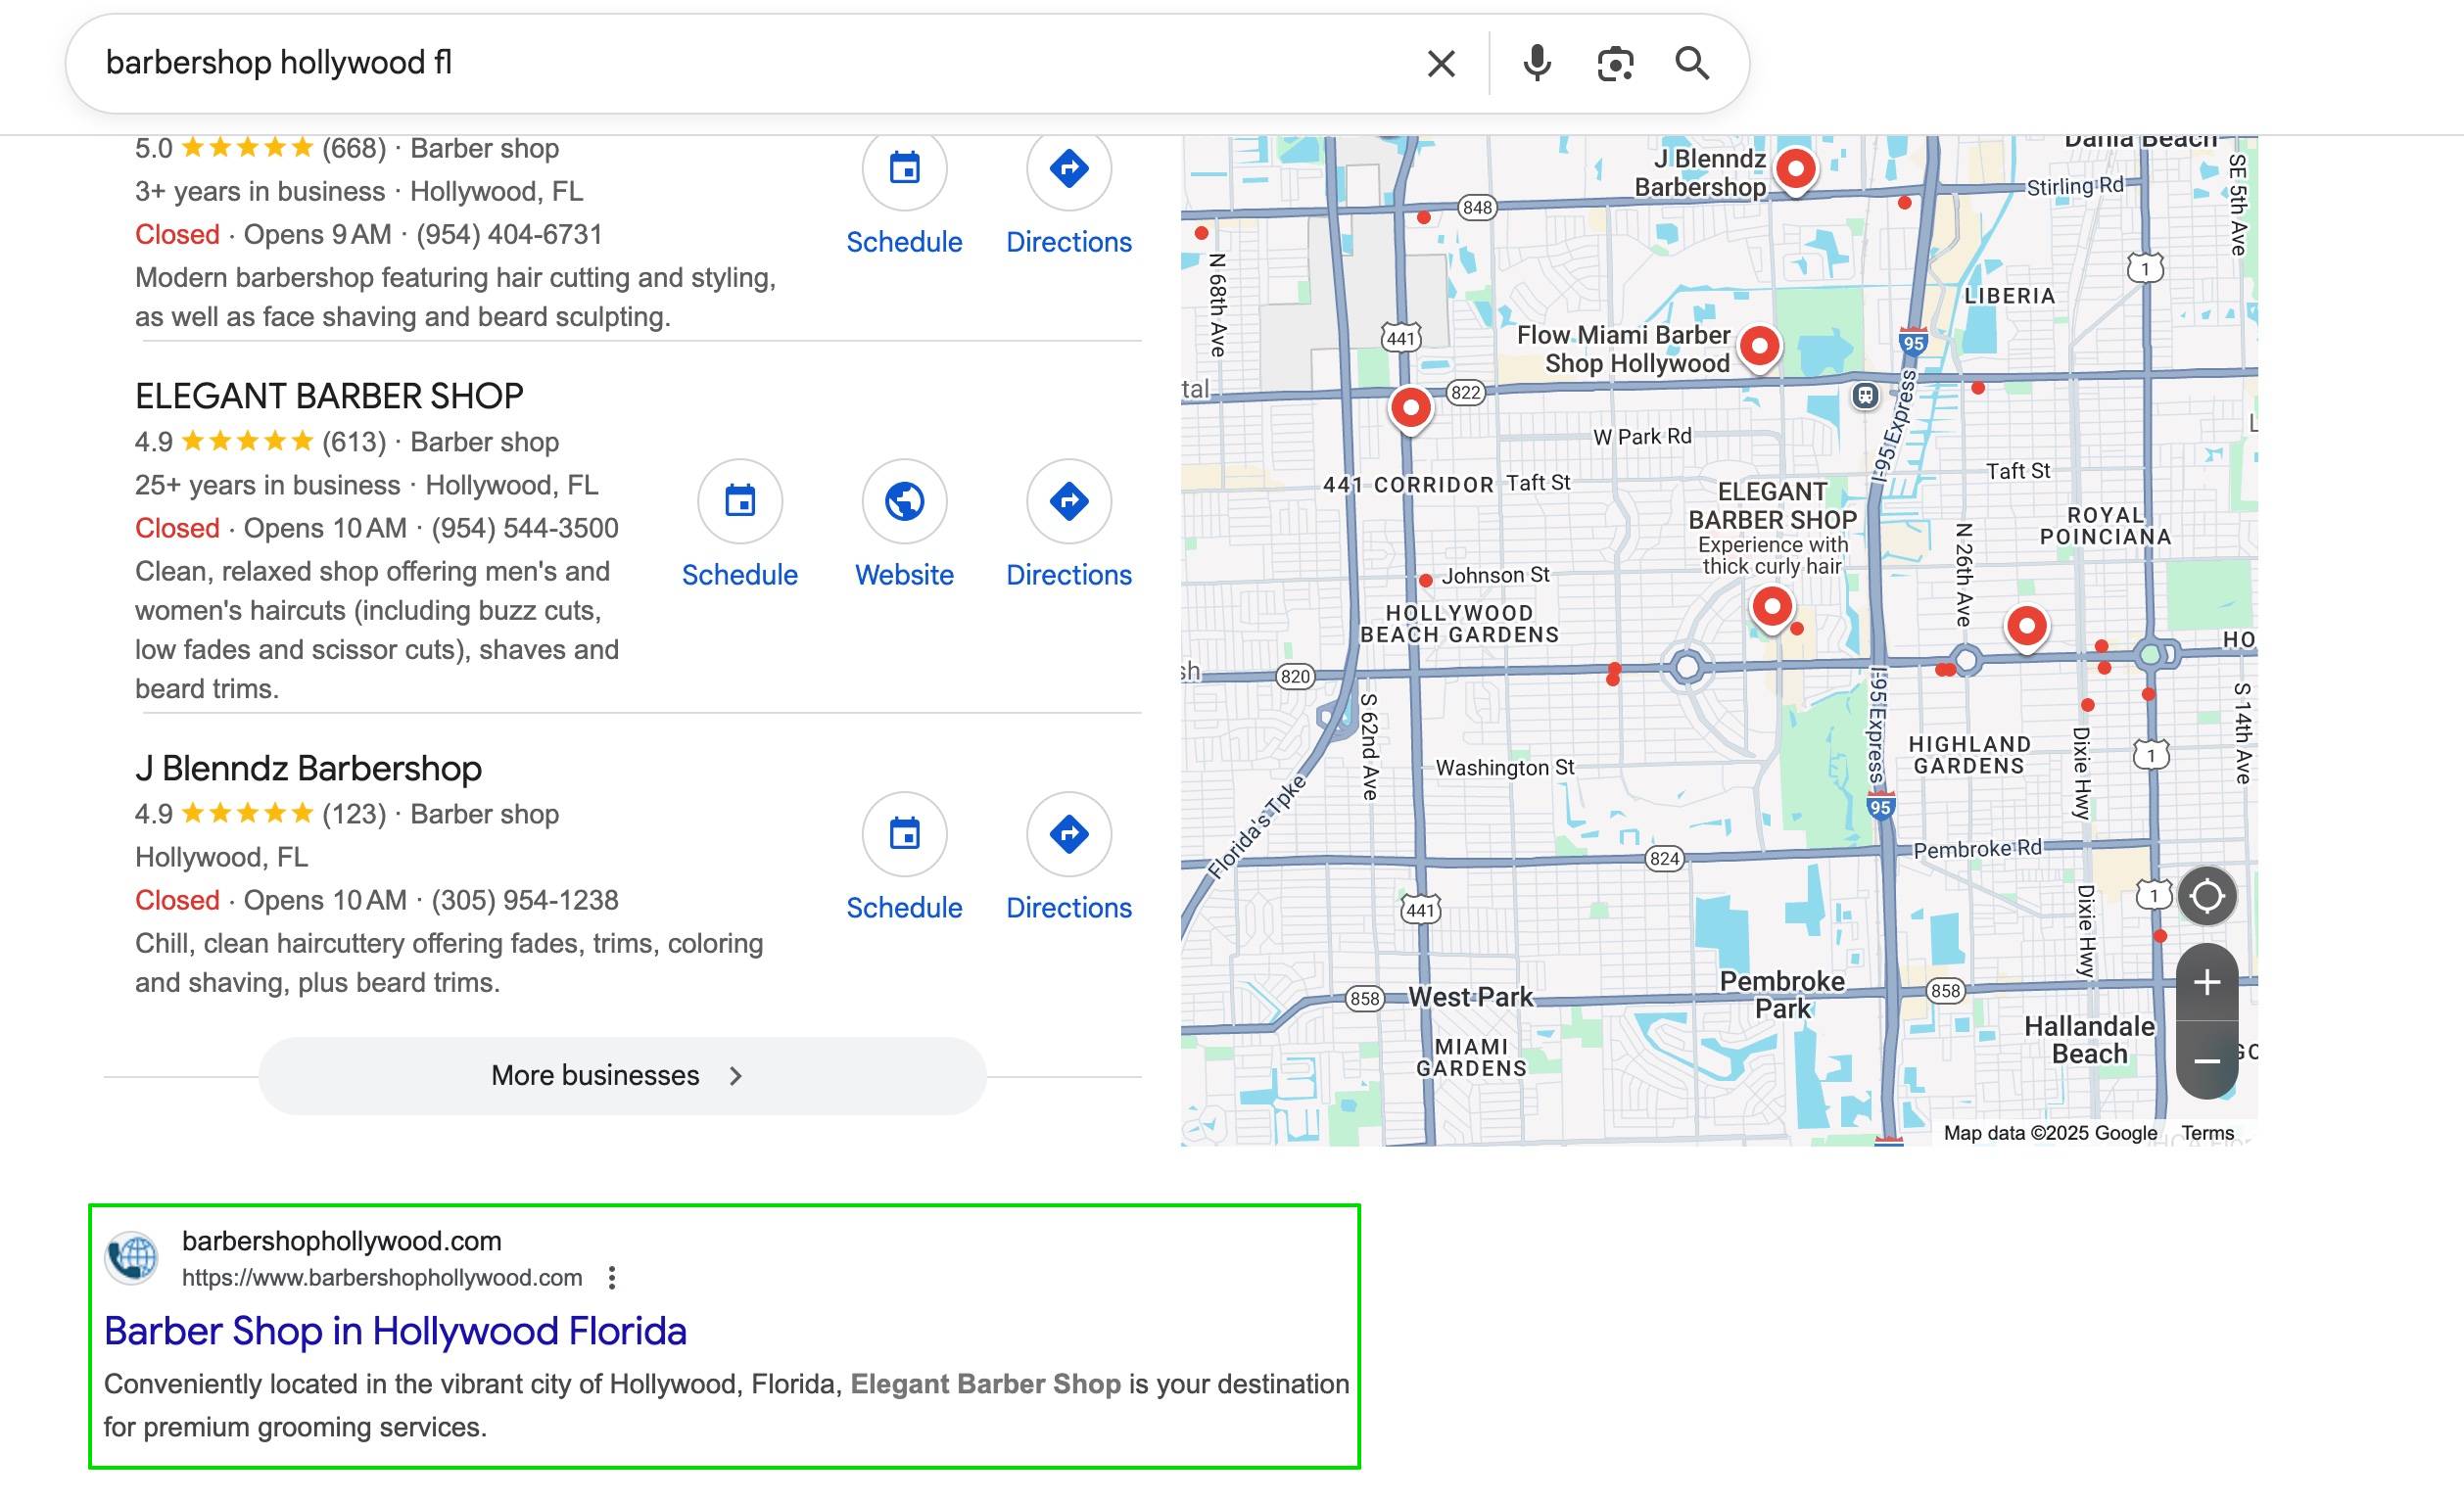Click 'Opens 9 AM' hours text
The image size is (2464, 1502).
pos(318,234)
